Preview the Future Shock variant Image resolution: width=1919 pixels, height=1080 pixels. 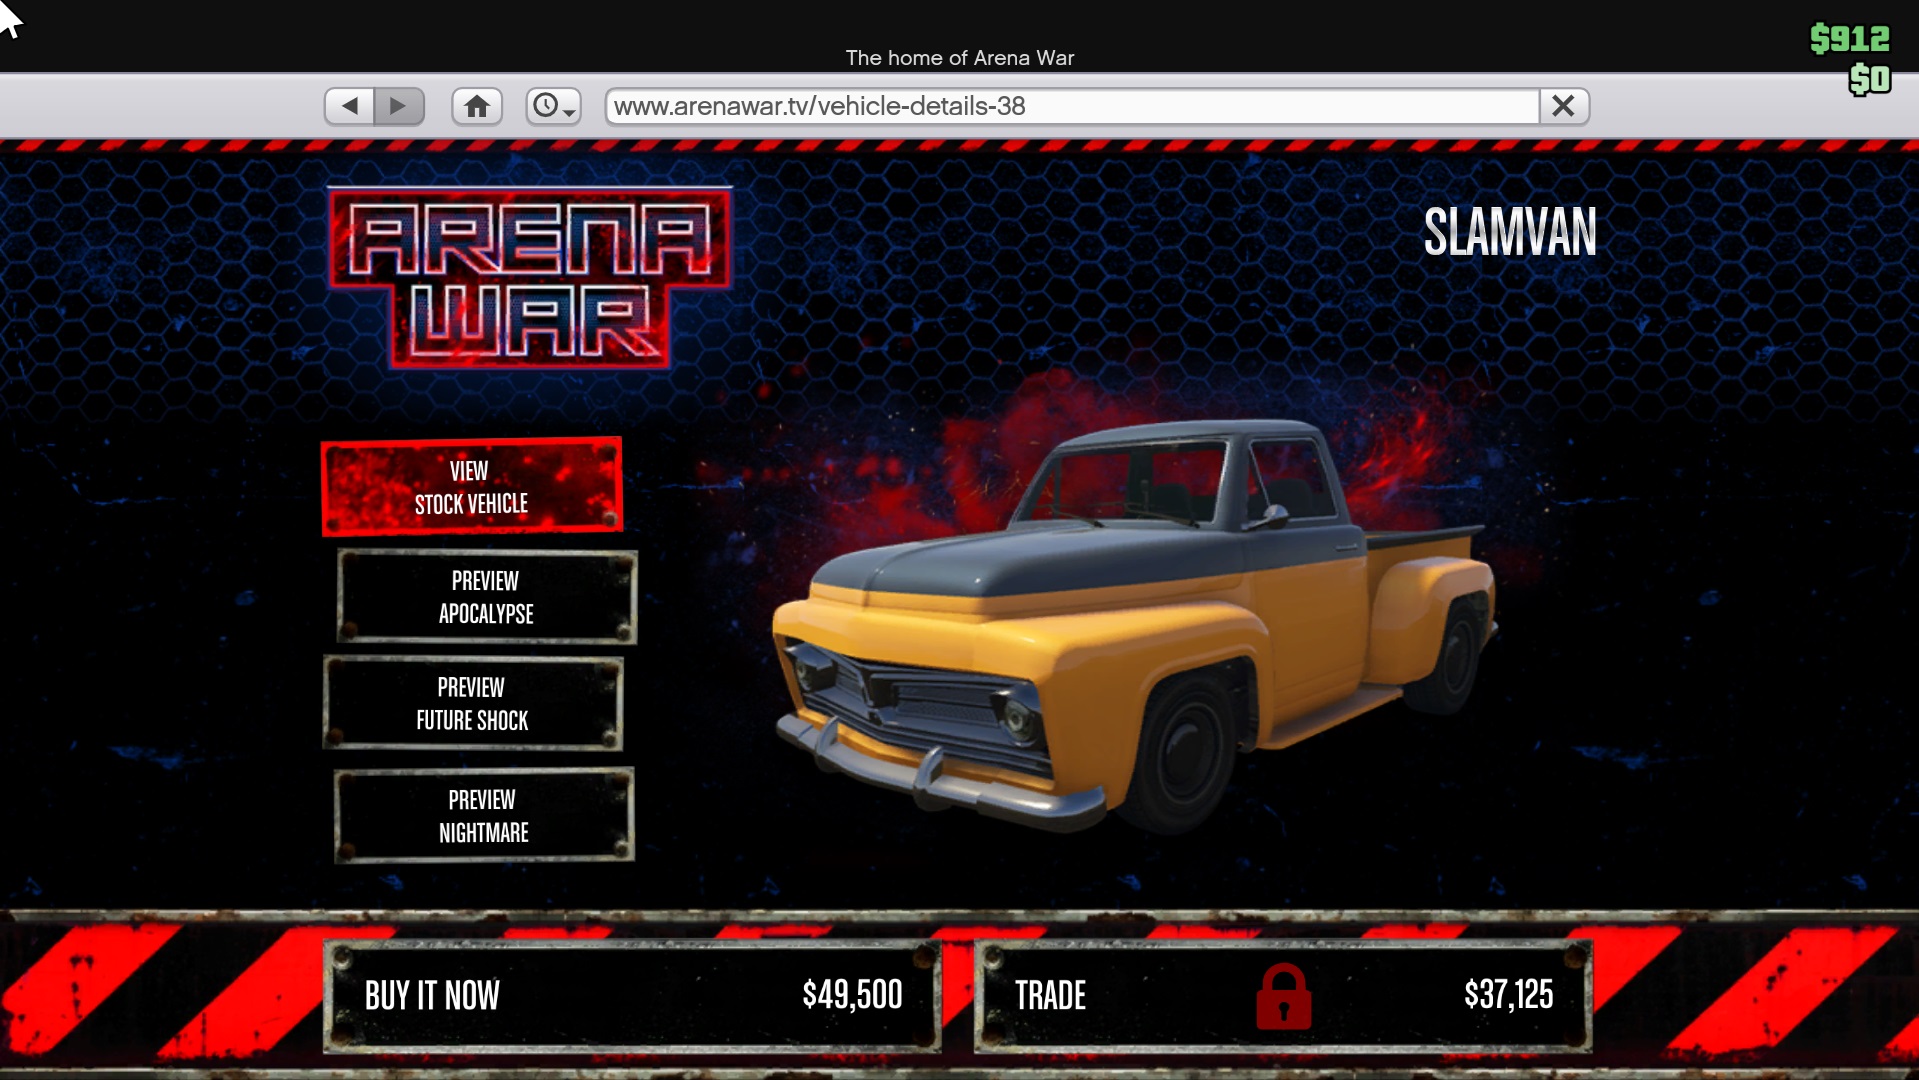coord(473,704)
